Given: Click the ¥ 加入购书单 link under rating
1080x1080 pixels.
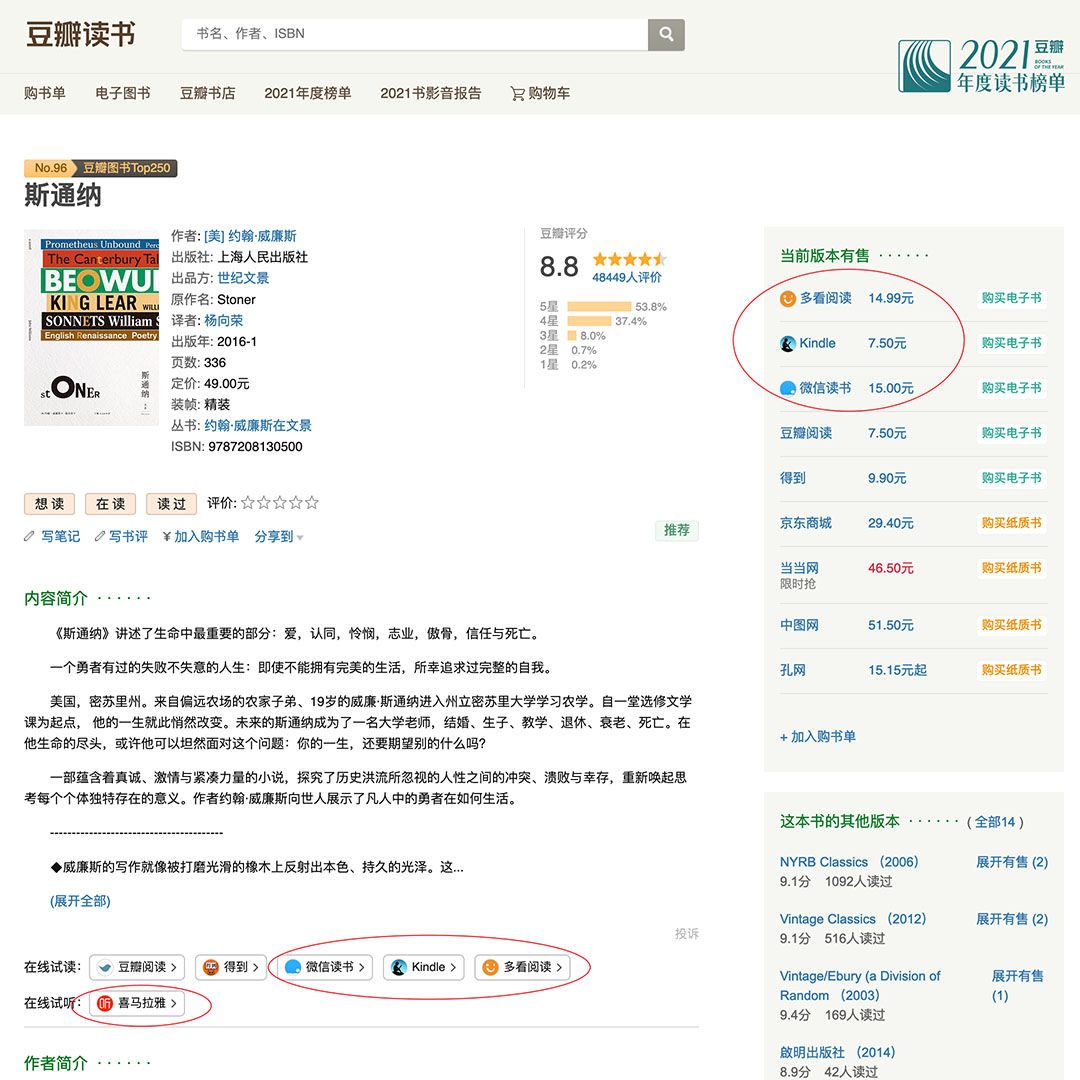Looking at the screenshot, I should click(x=200, y=537).
